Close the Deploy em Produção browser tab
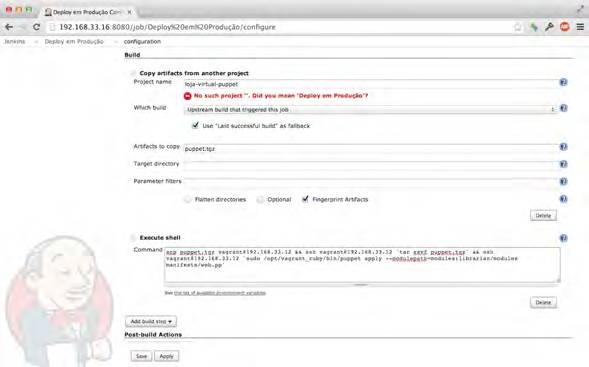This screenshot has height=367, width=589. 129,12
